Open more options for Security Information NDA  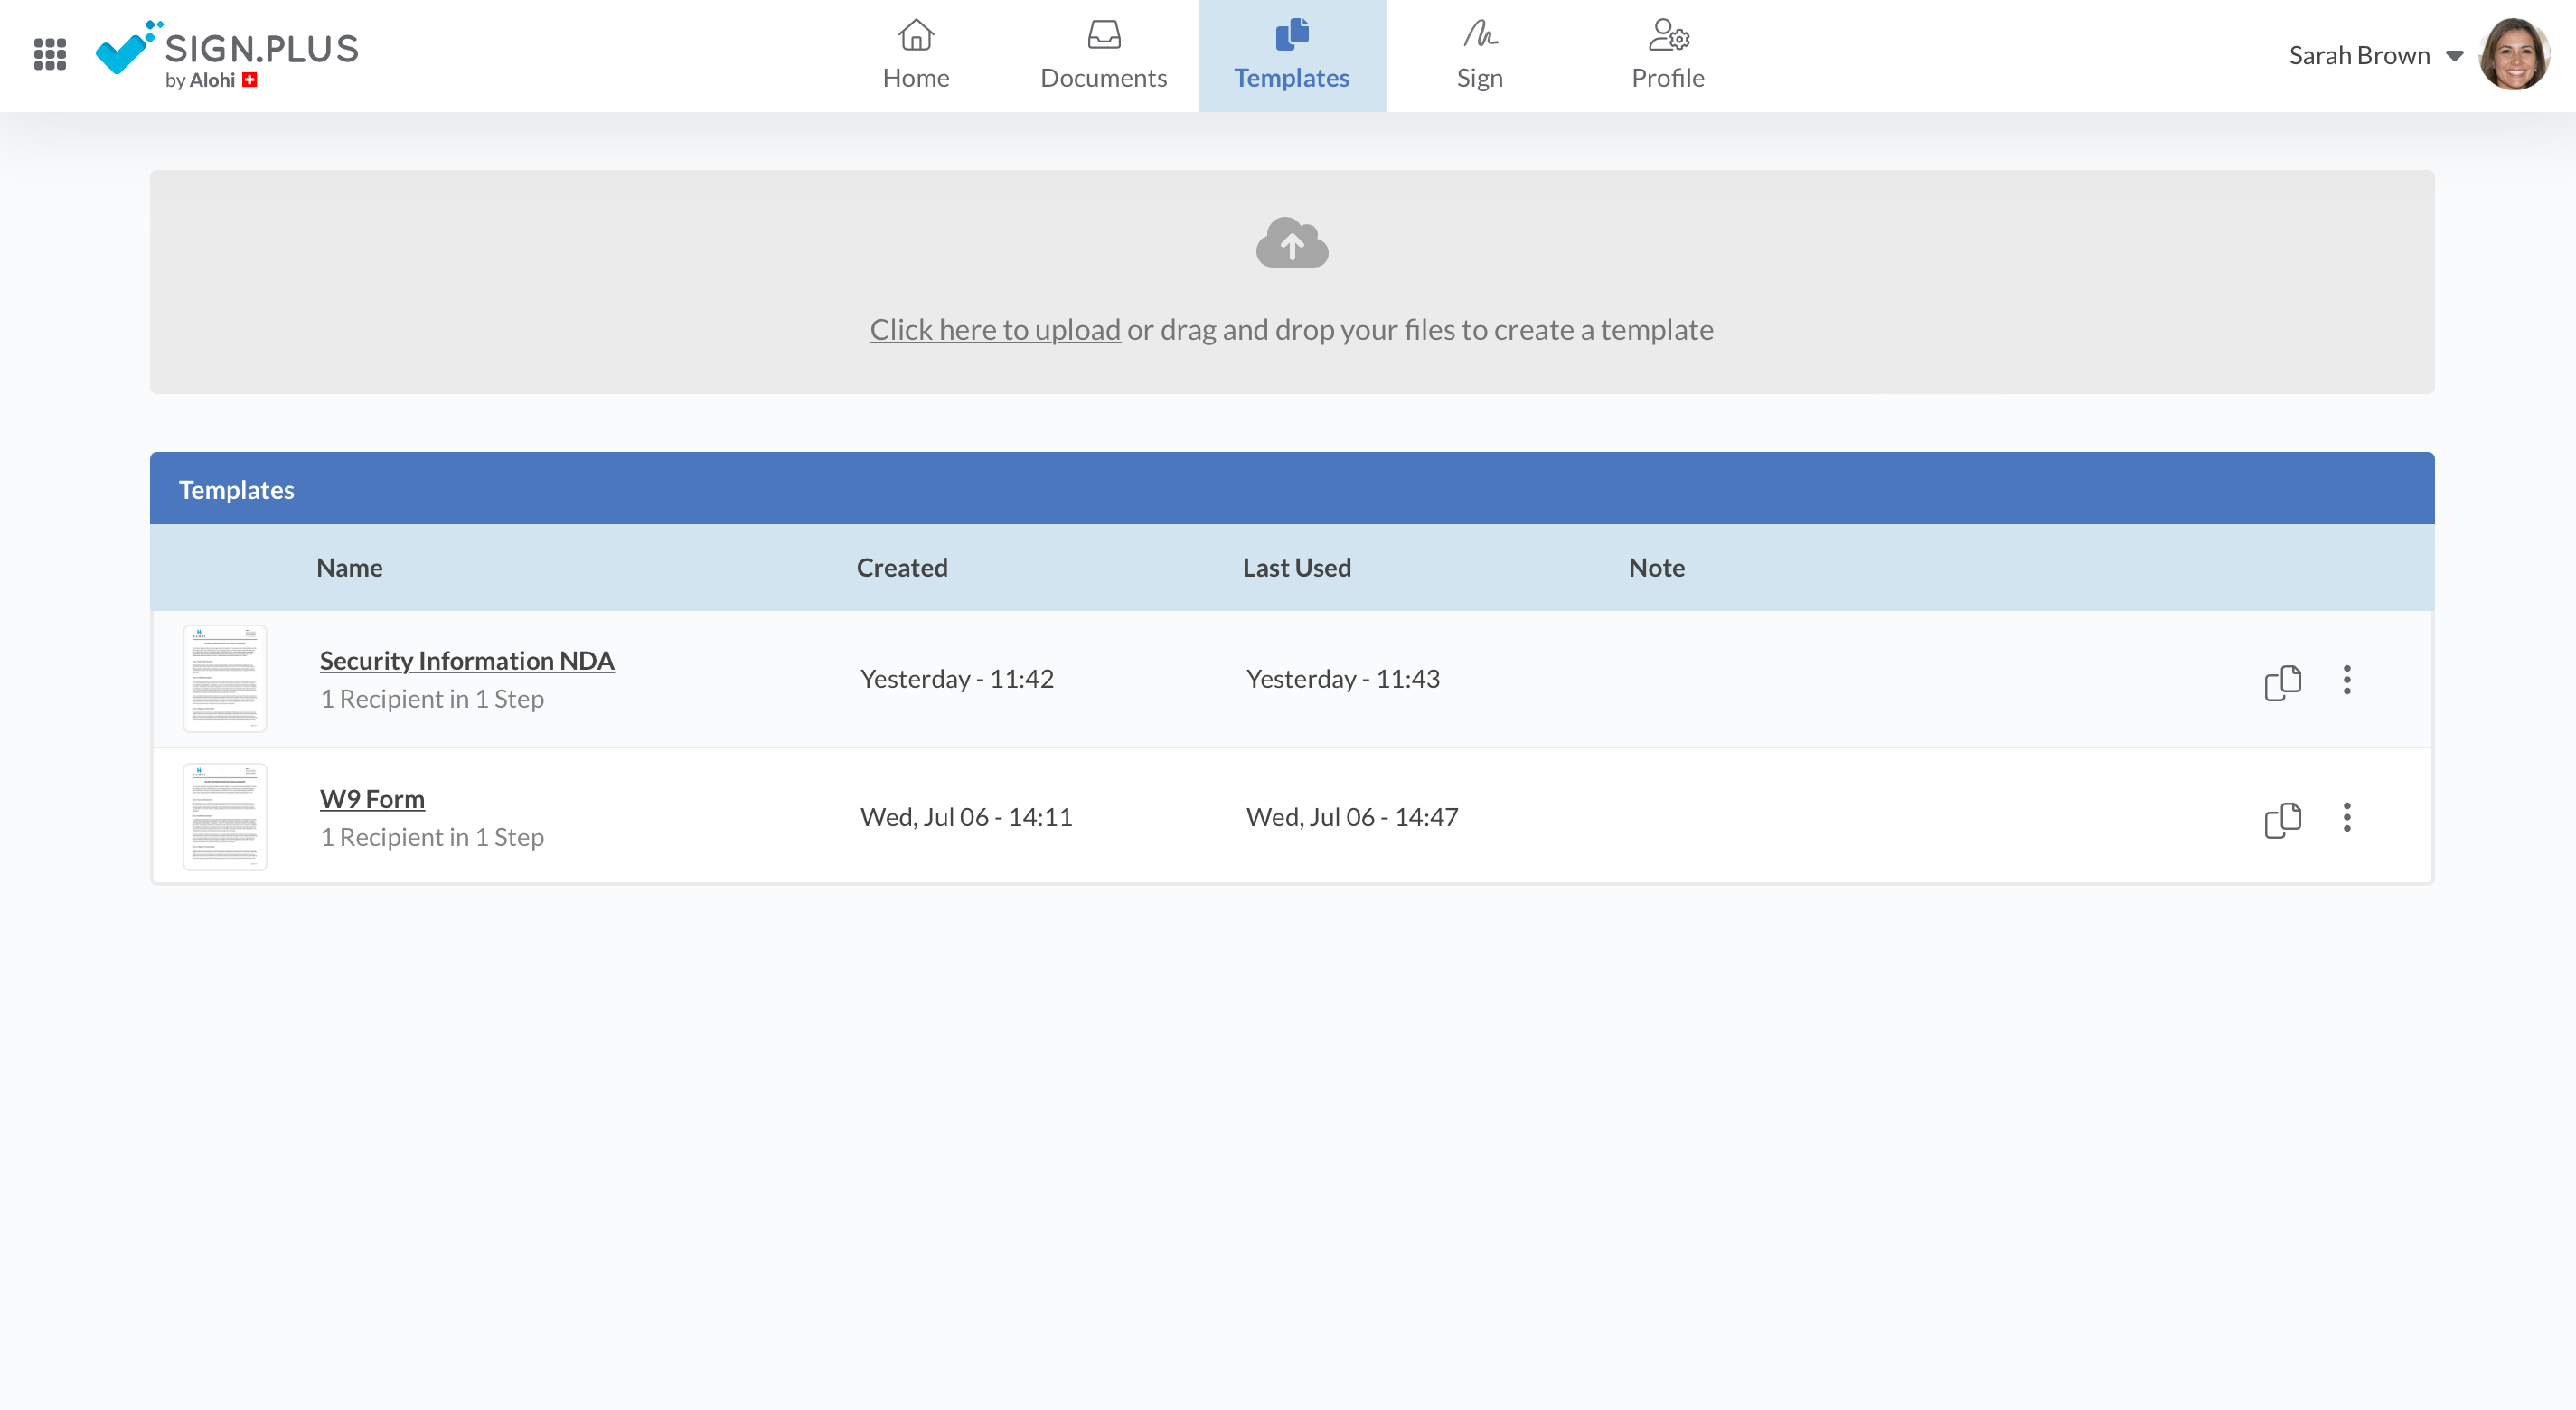point(2346,680)
